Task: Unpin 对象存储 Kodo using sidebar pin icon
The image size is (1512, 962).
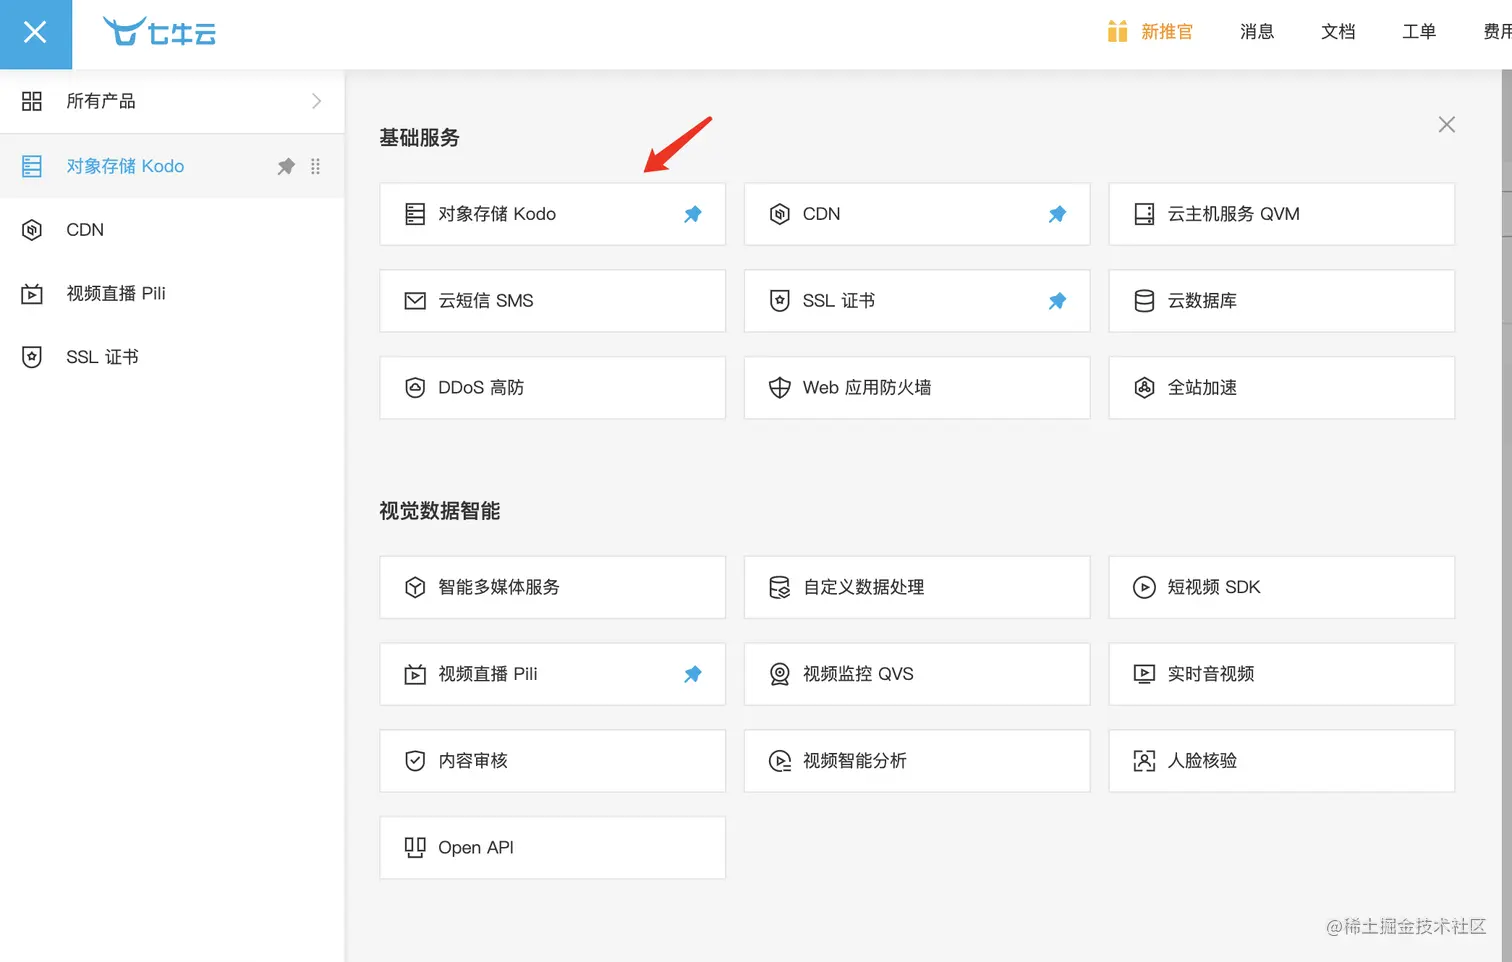Action: tap(286, 166)
